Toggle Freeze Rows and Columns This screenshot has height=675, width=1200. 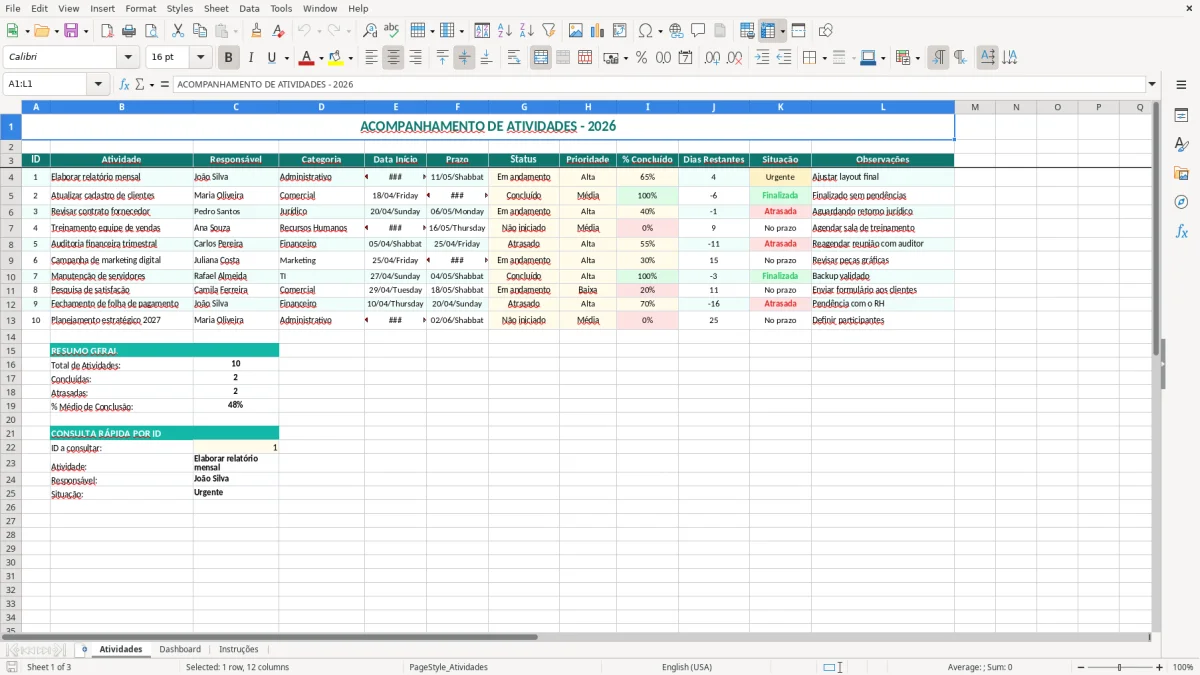pos(768,31)
